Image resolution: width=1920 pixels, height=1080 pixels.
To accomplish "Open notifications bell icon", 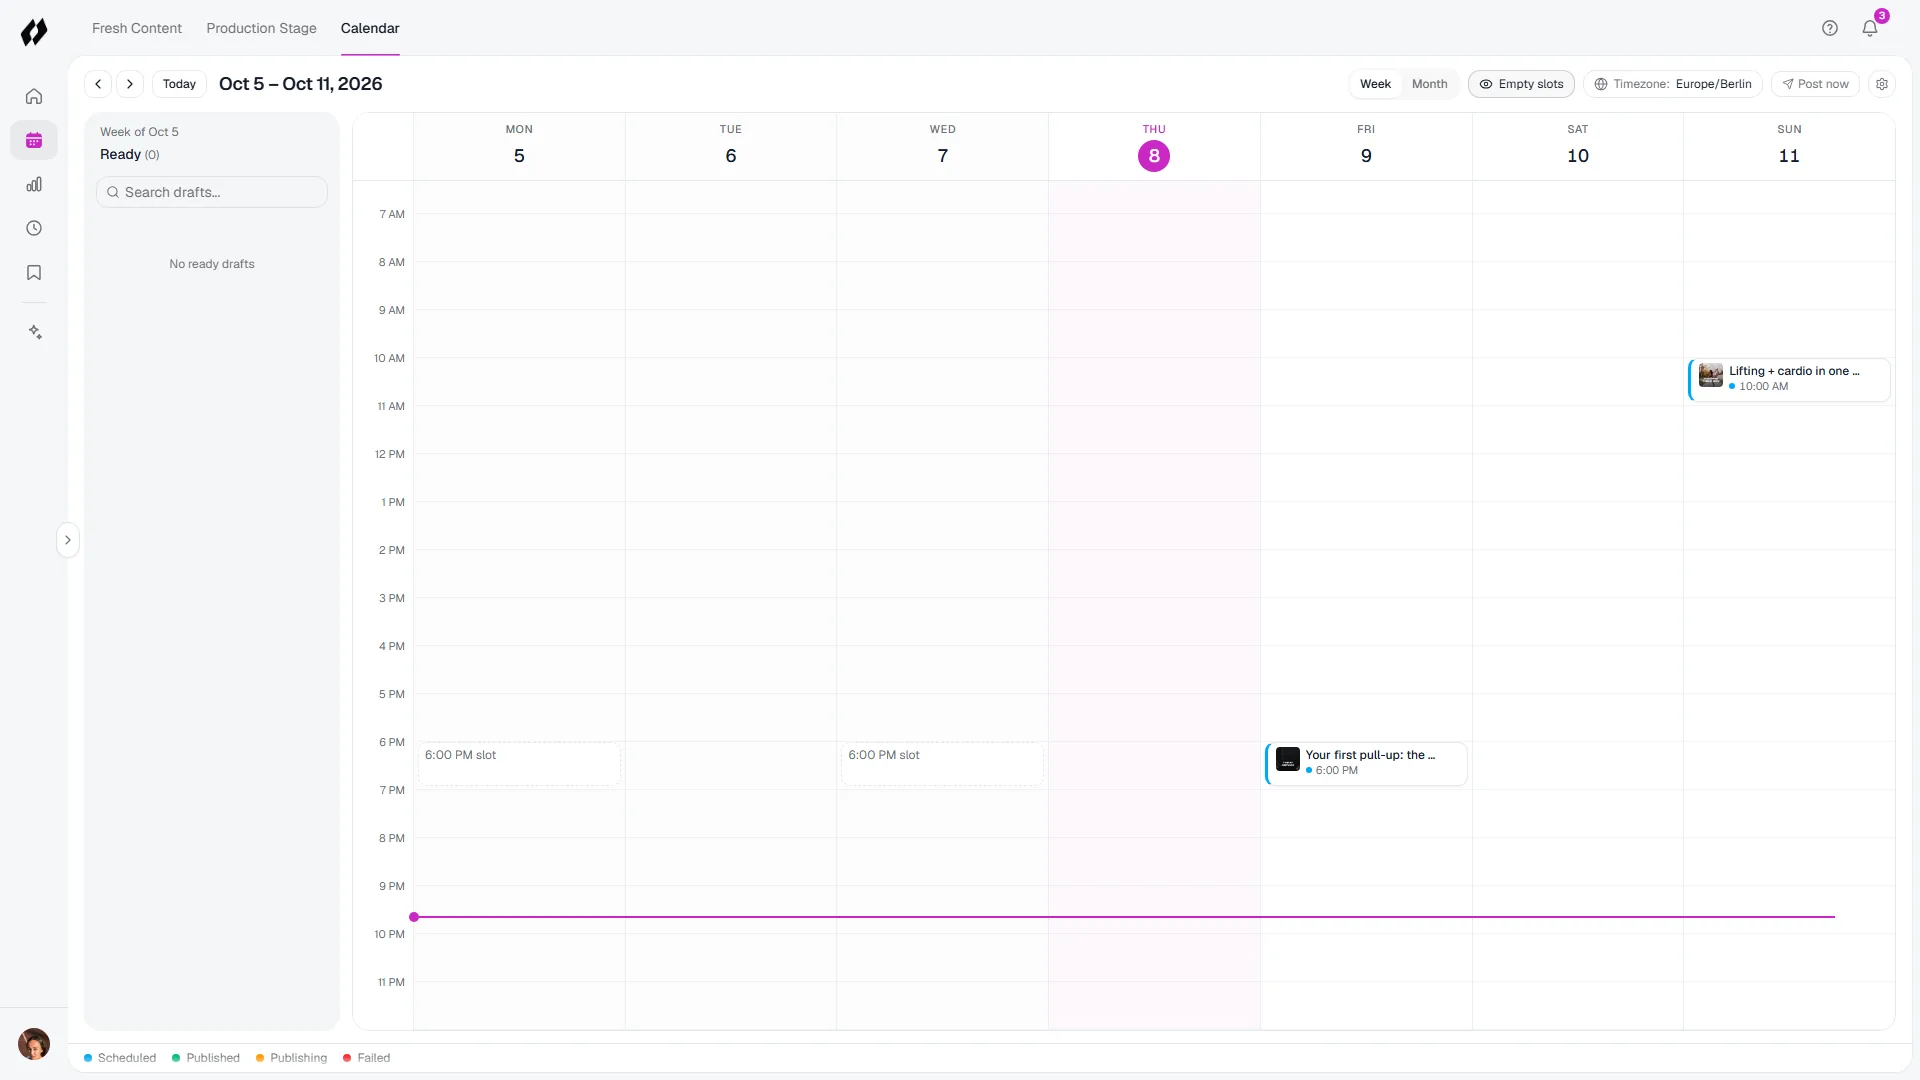I will point(1870,28).
